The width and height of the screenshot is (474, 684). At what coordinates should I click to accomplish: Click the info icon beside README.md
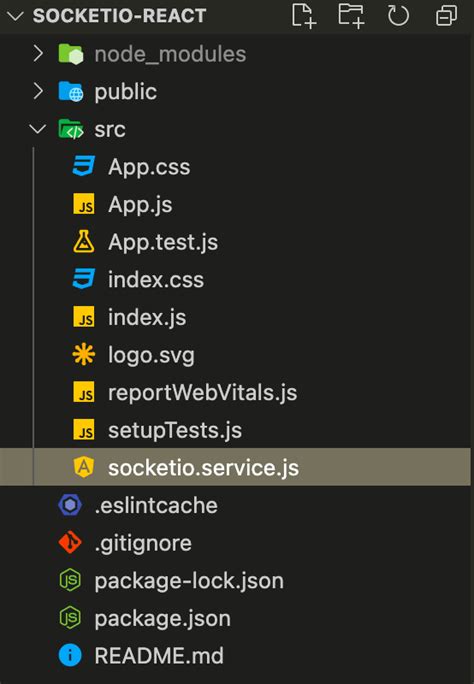click(70, 655)
